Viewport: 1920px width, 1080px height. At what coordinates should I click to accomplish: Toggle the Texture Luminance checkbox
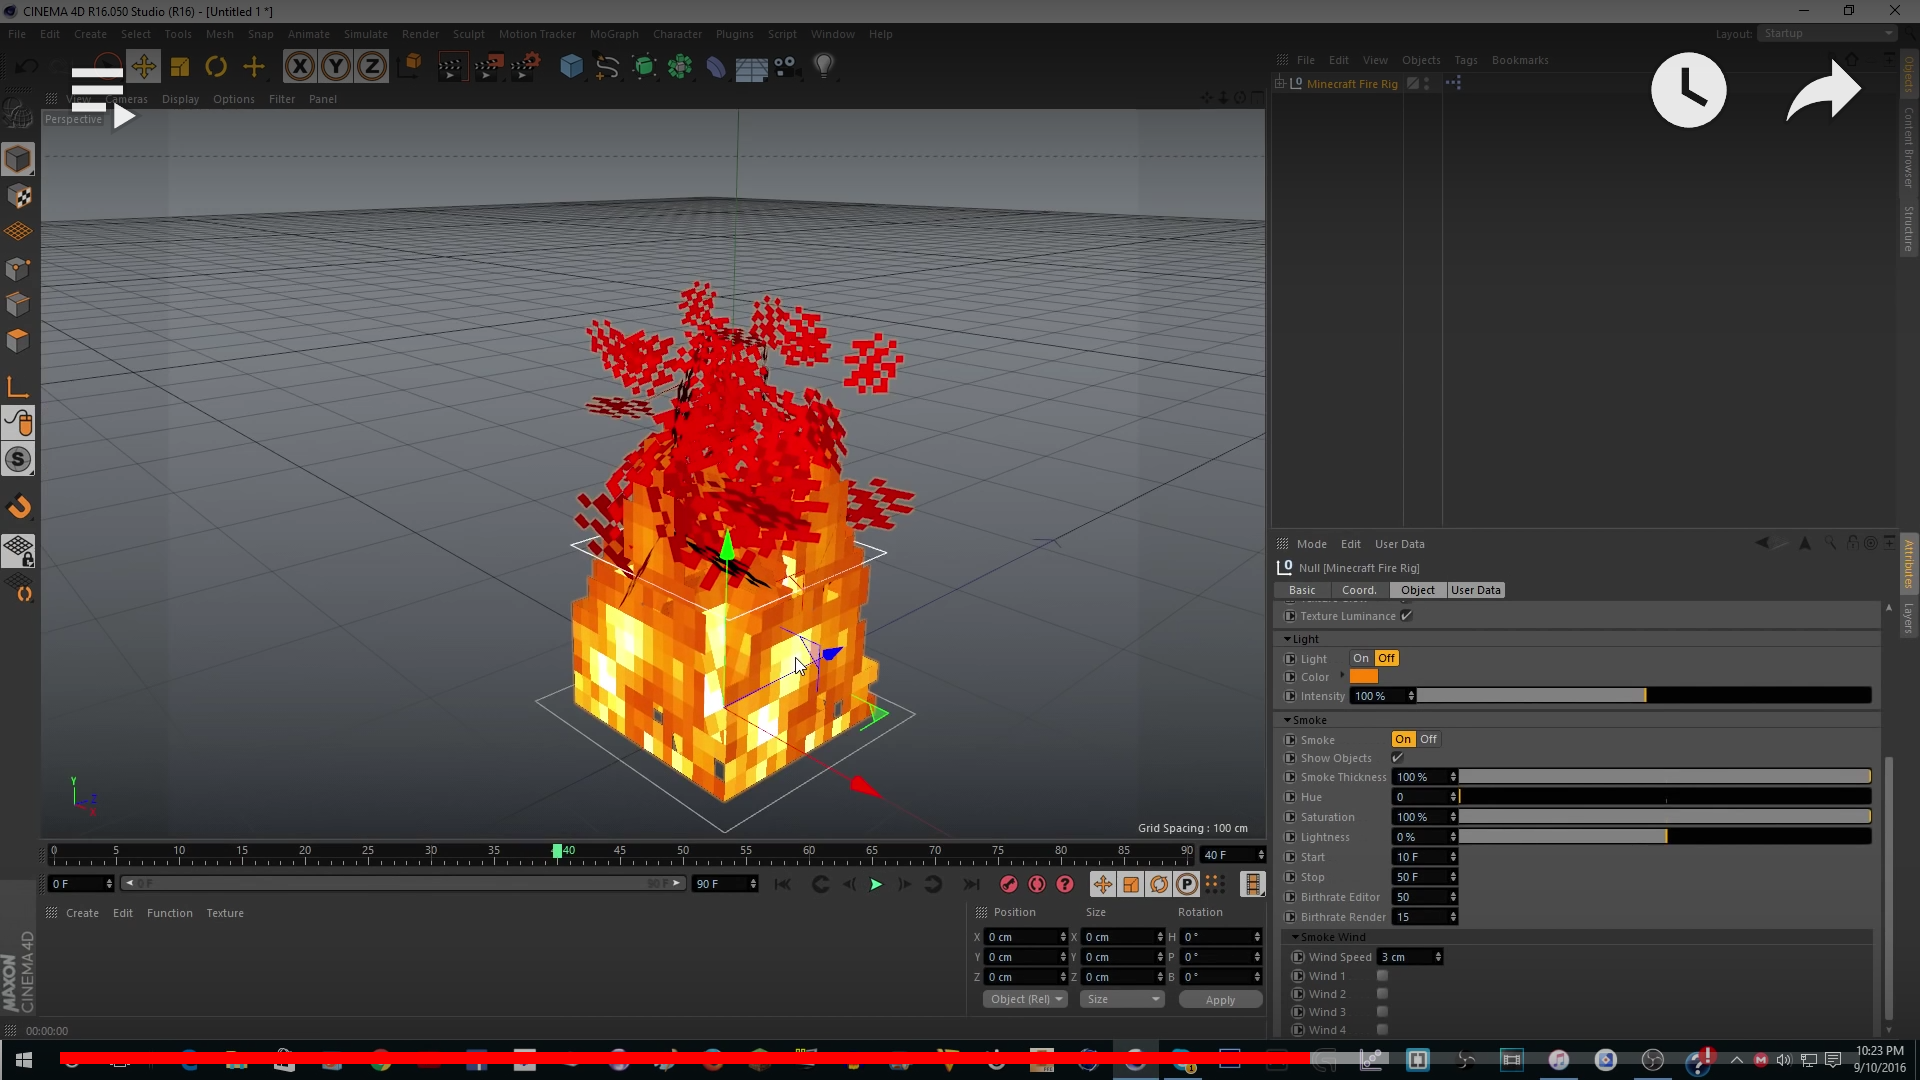tap(1407, 616)
